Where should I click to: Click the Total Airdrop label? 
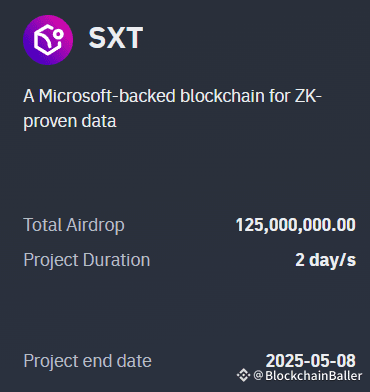[x=74, y=225]
